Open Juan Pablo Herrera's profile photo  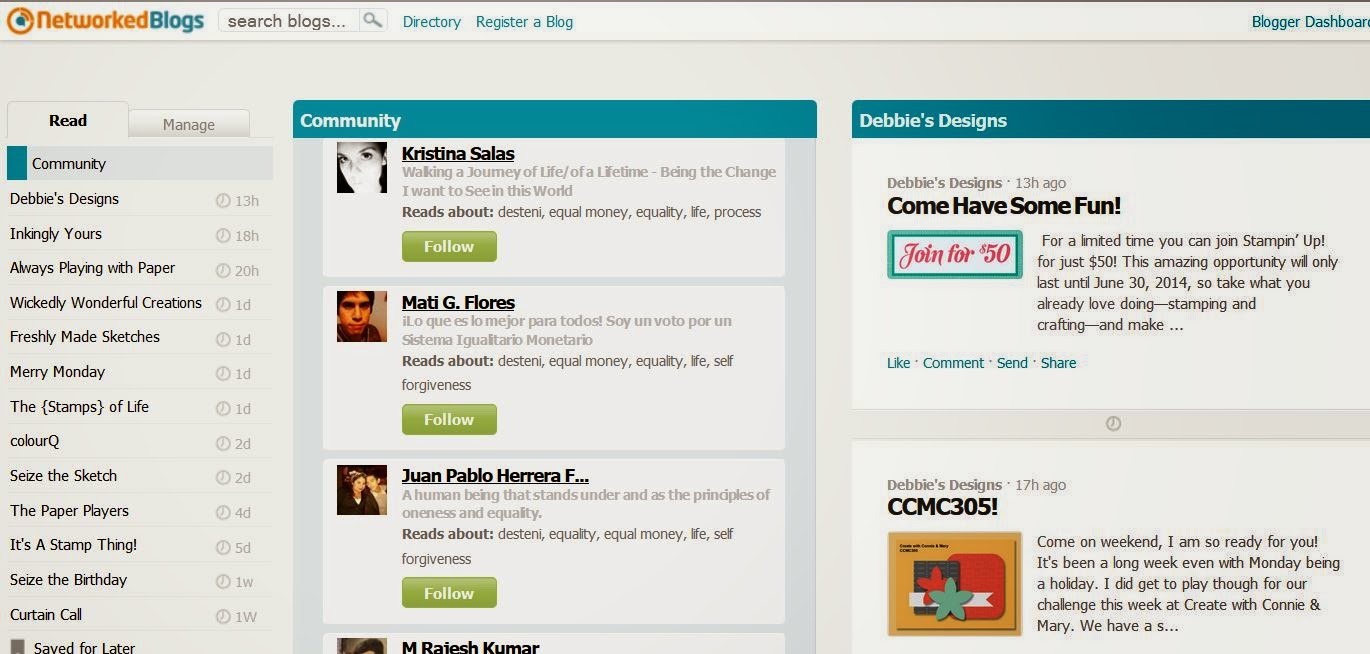point(362,490)
